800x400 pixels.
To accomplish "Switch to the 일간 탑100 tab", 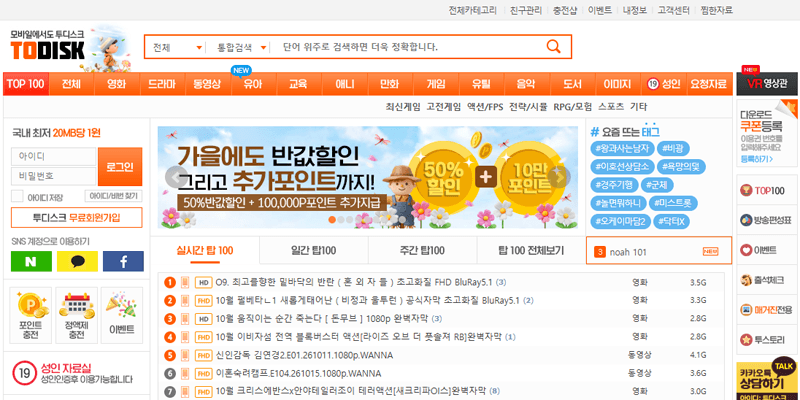I will (x=313, y=251).
